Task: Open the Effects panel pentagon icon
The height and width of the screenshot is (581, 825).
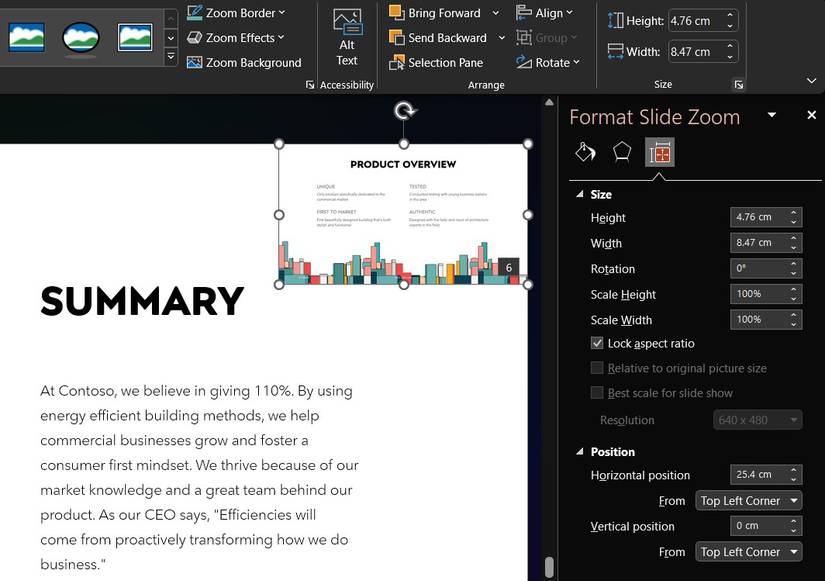Action: click(x=622, y=151)
